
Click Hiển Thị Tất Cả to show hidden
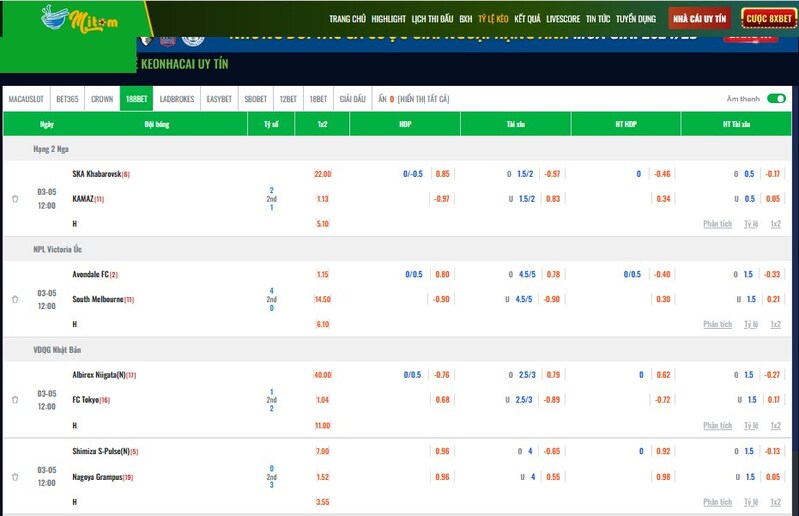click(423, 99)
